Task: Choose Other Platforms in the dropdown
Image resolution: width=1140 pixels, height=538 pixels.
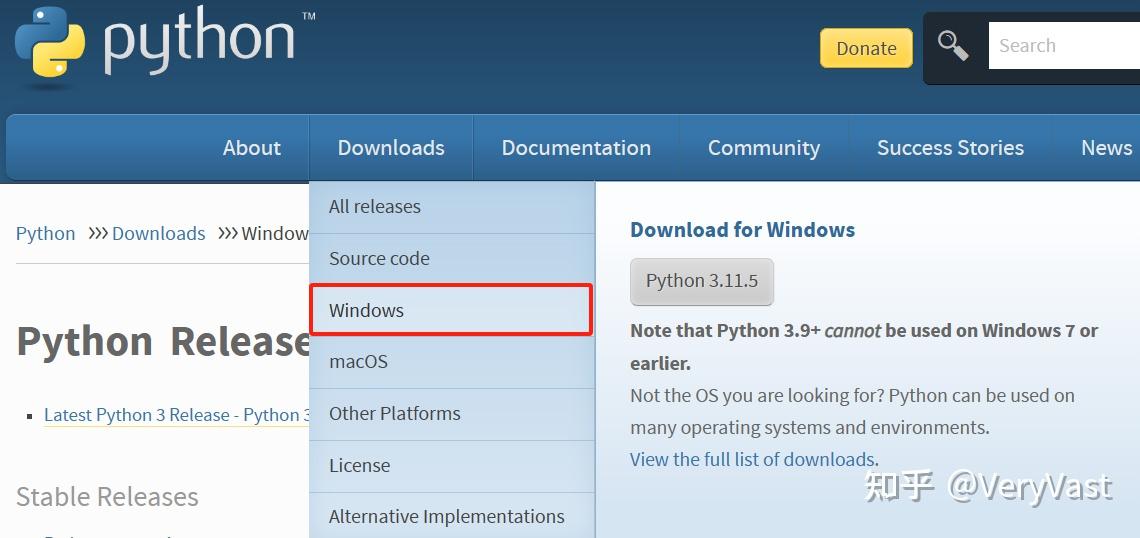Action: tap(395, 414)
